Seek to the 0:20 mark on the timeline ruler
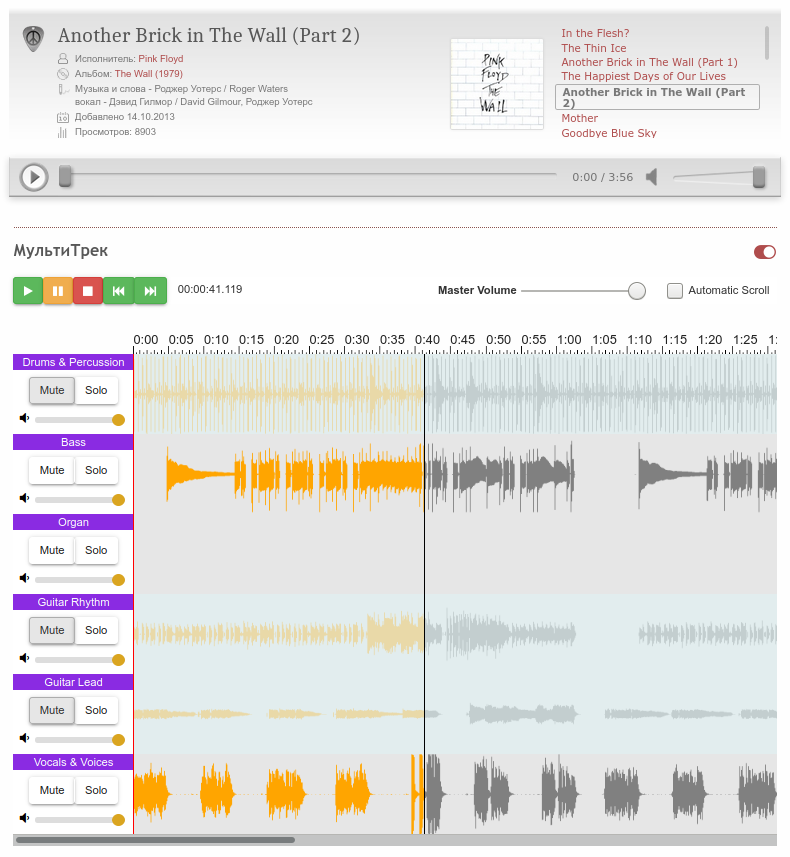790x857 pixels. click(286, 340)
